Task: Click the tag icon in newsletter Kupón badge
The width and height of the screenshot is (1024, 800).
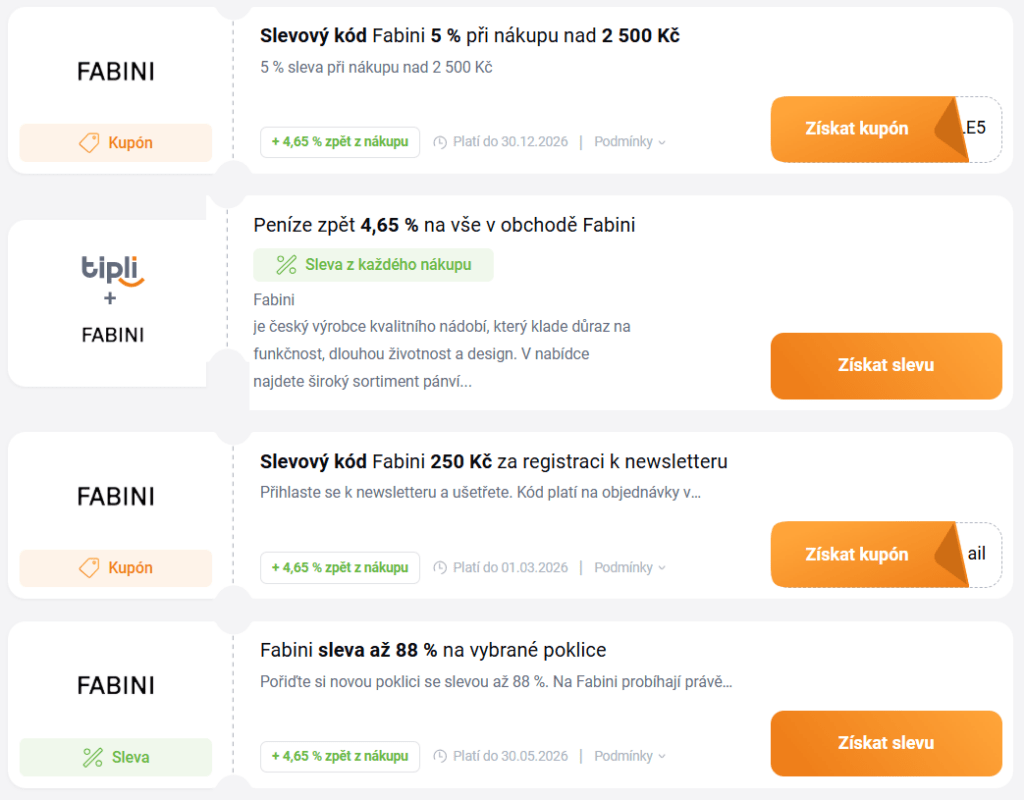Action: click(89, 568)
